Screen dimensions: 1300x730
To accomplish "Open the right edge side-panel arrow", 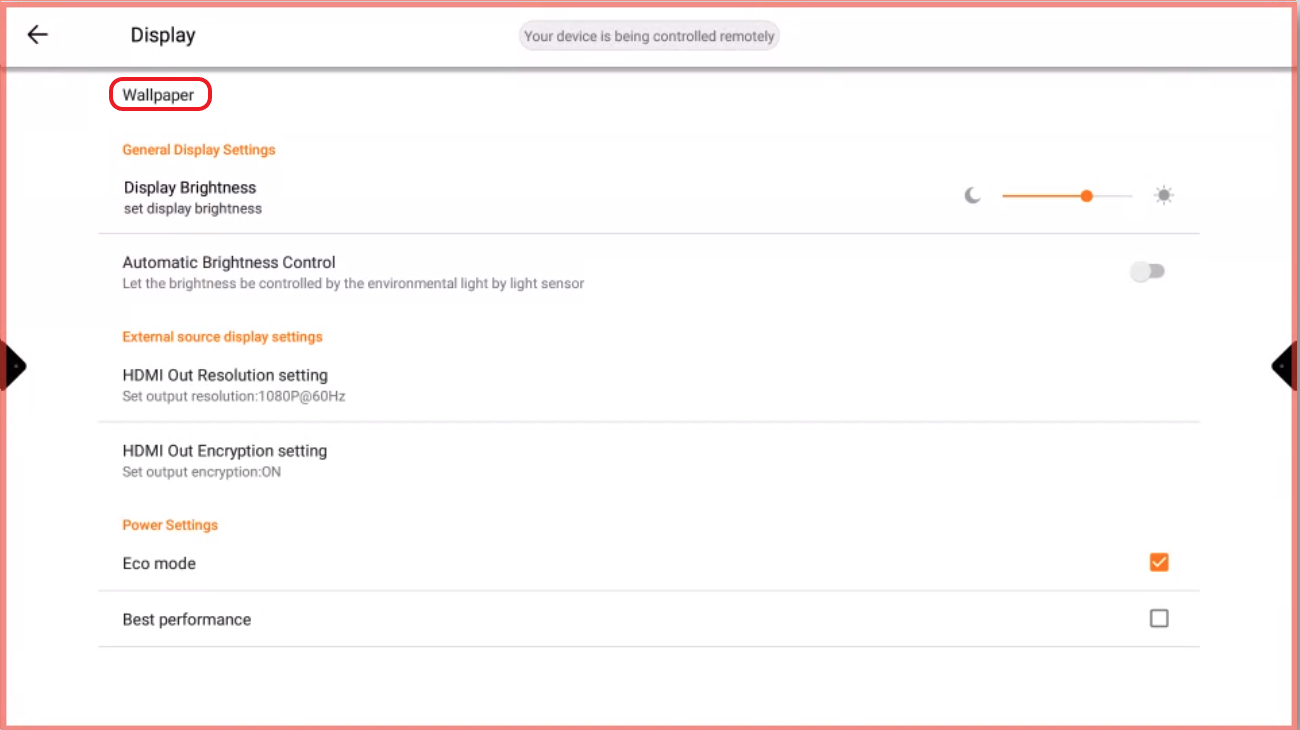I will tap(1284, 366).
